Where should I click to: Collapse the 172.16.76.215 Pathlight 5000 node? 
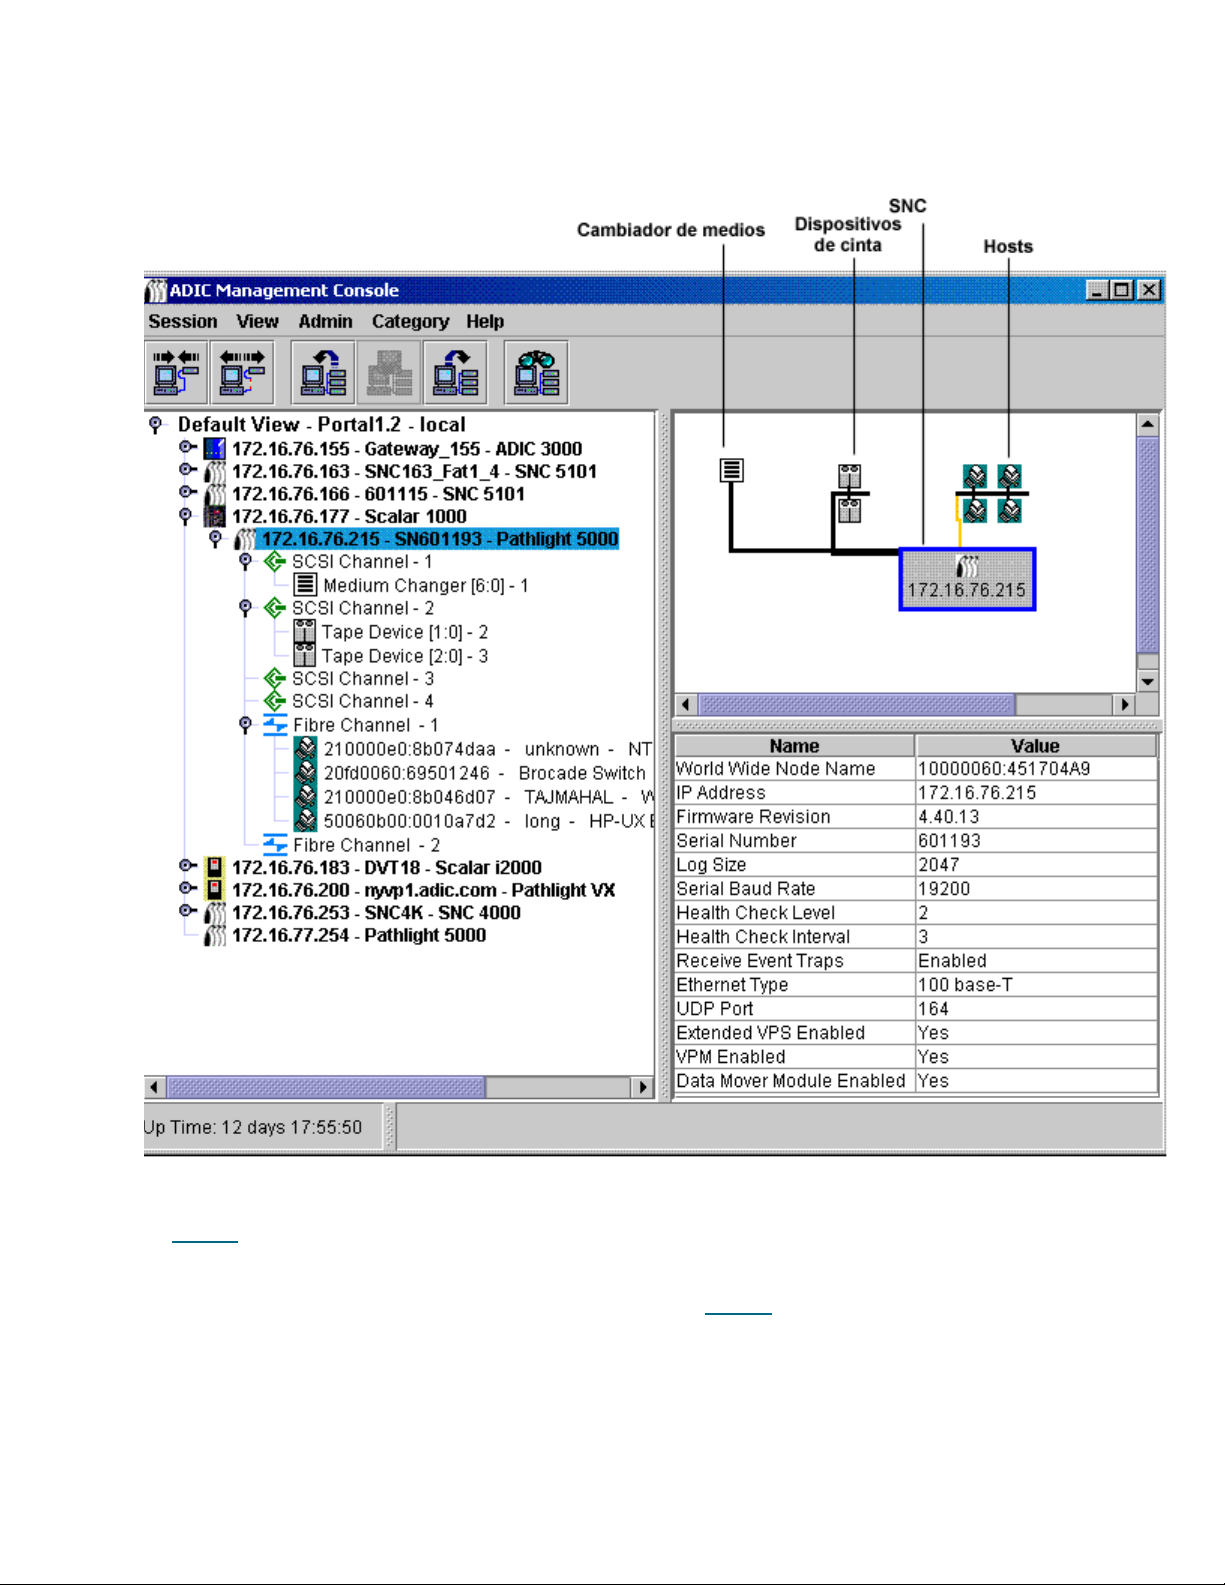215,539
